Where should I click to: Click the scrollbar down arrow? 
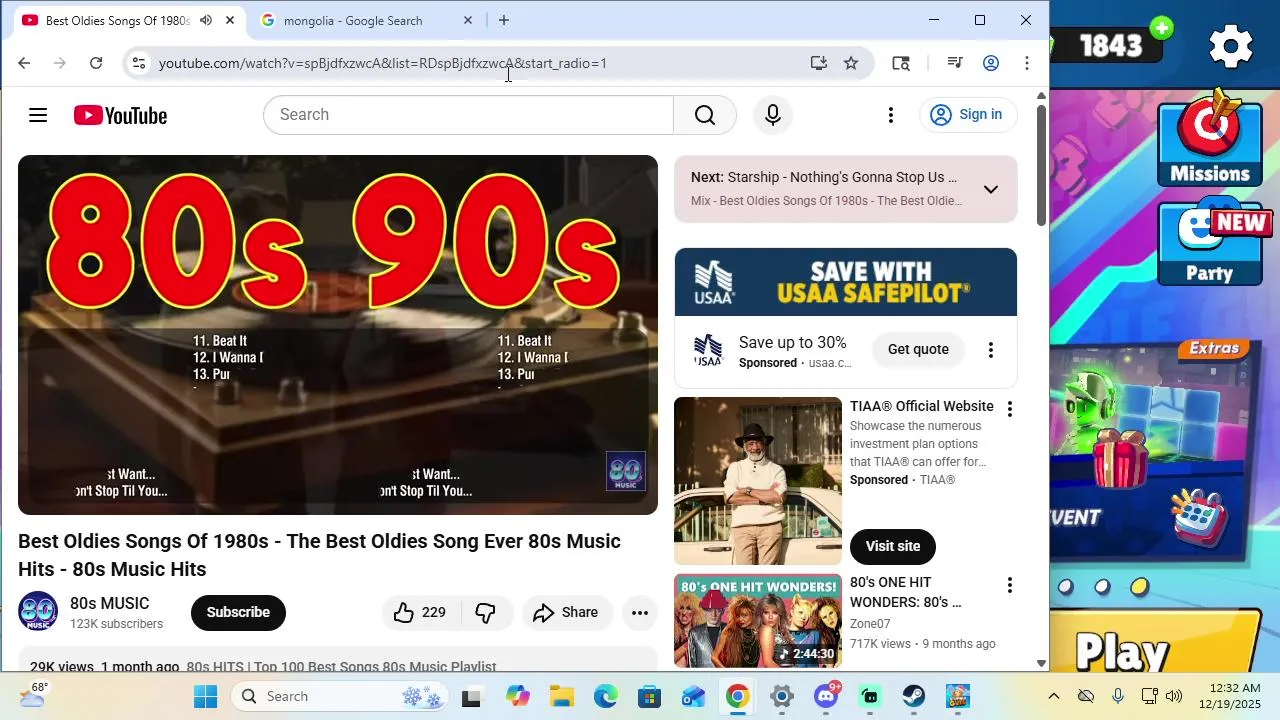click(x=1041, y=663)
